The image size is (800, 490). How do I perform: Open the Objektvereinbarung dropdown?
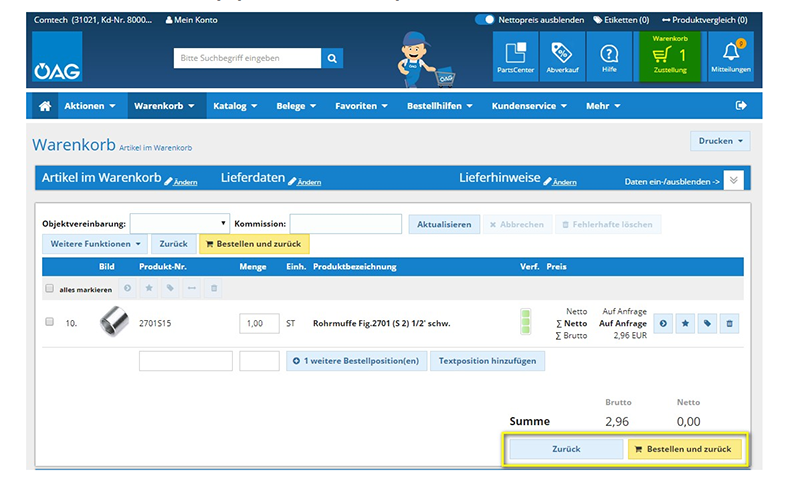click(x=180, y=224)
